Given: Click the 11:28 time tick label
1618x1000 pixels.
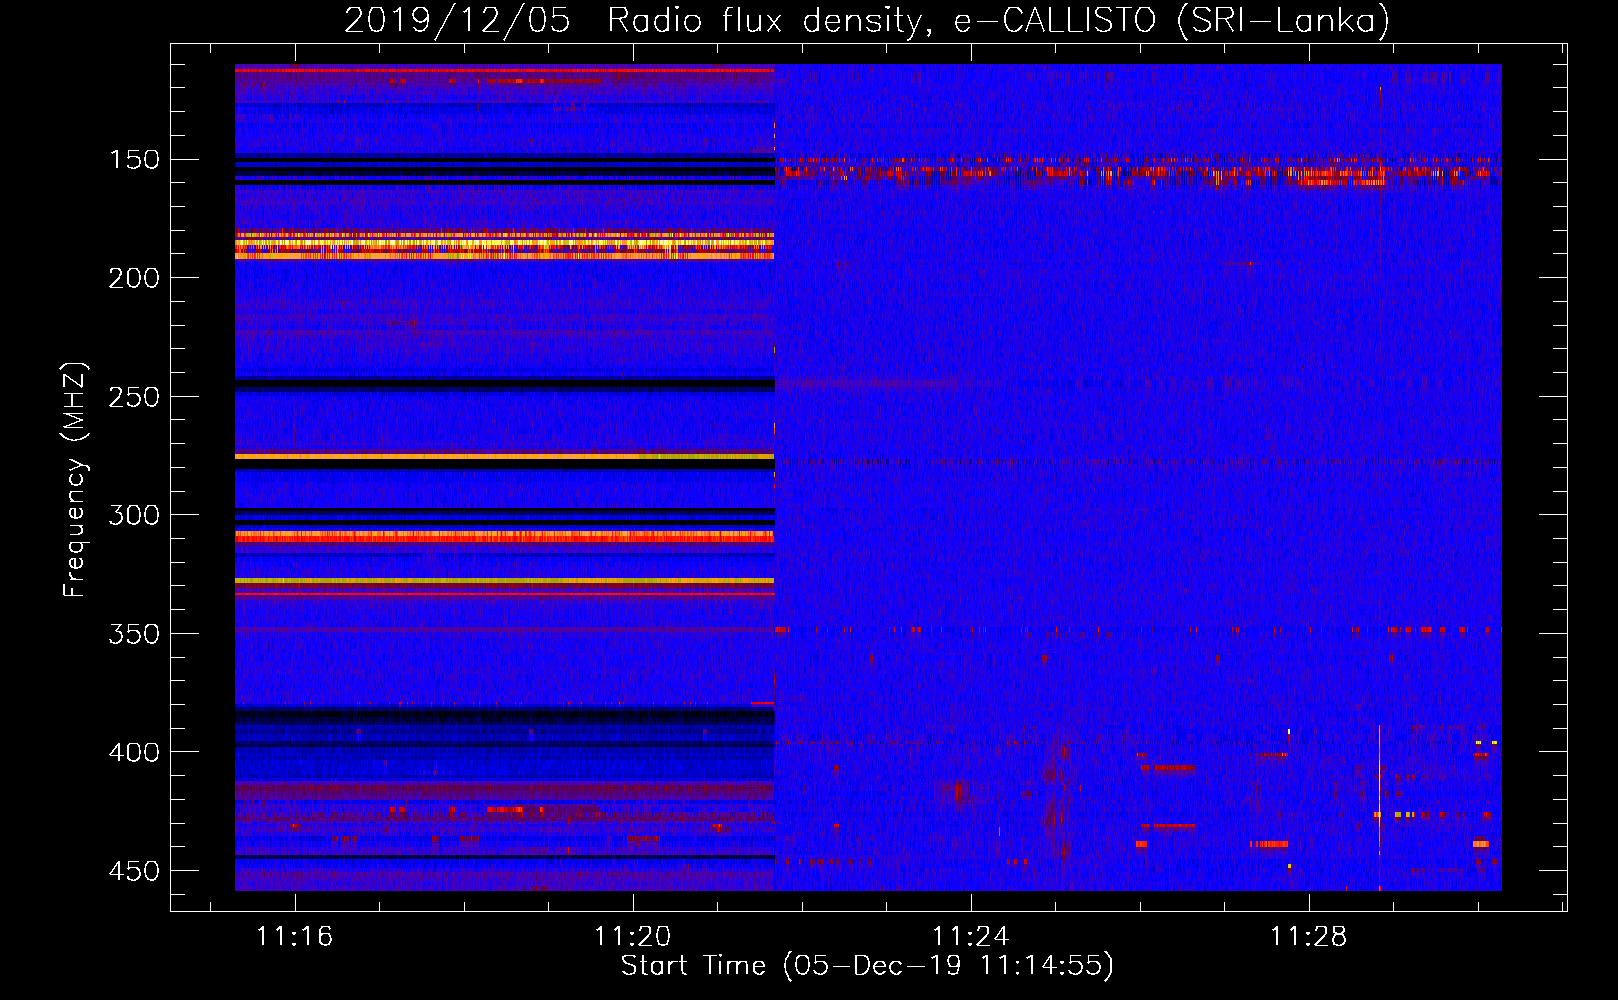Looking at the screenshot, I should coord(1309,937).
